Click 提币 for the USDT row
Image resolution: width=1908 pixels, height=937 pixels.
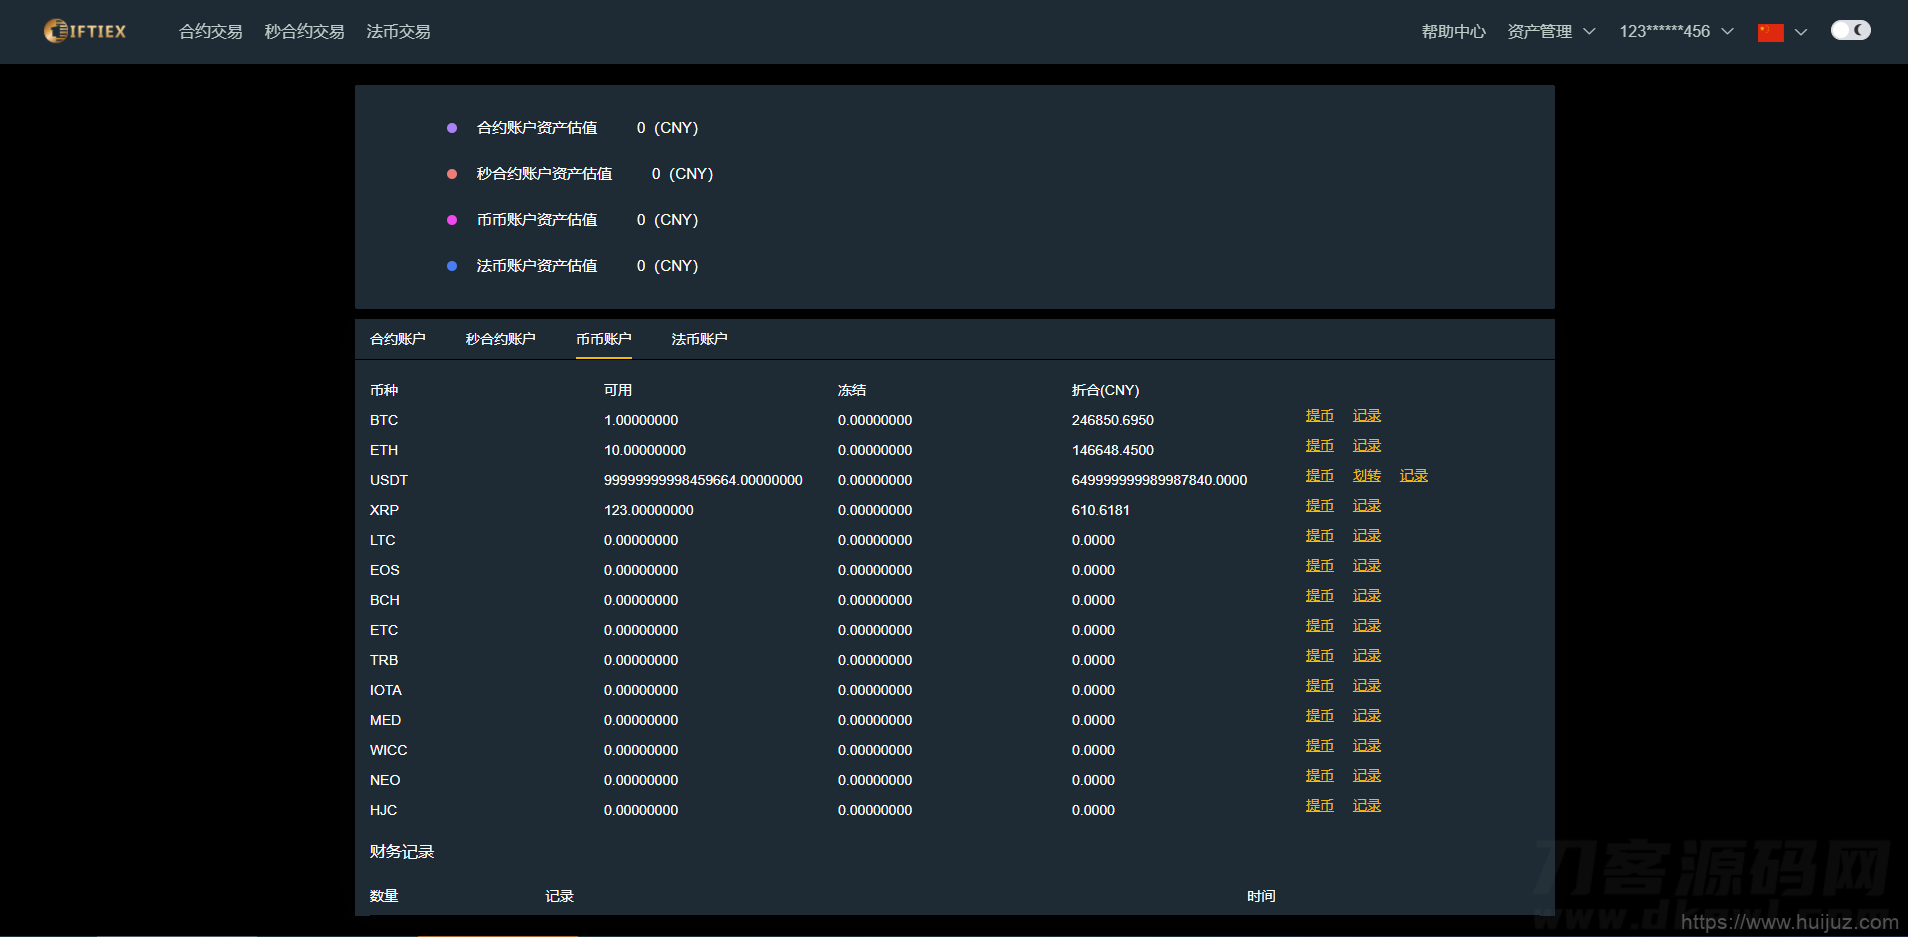pyautogui.click(x=1319, y=475)
